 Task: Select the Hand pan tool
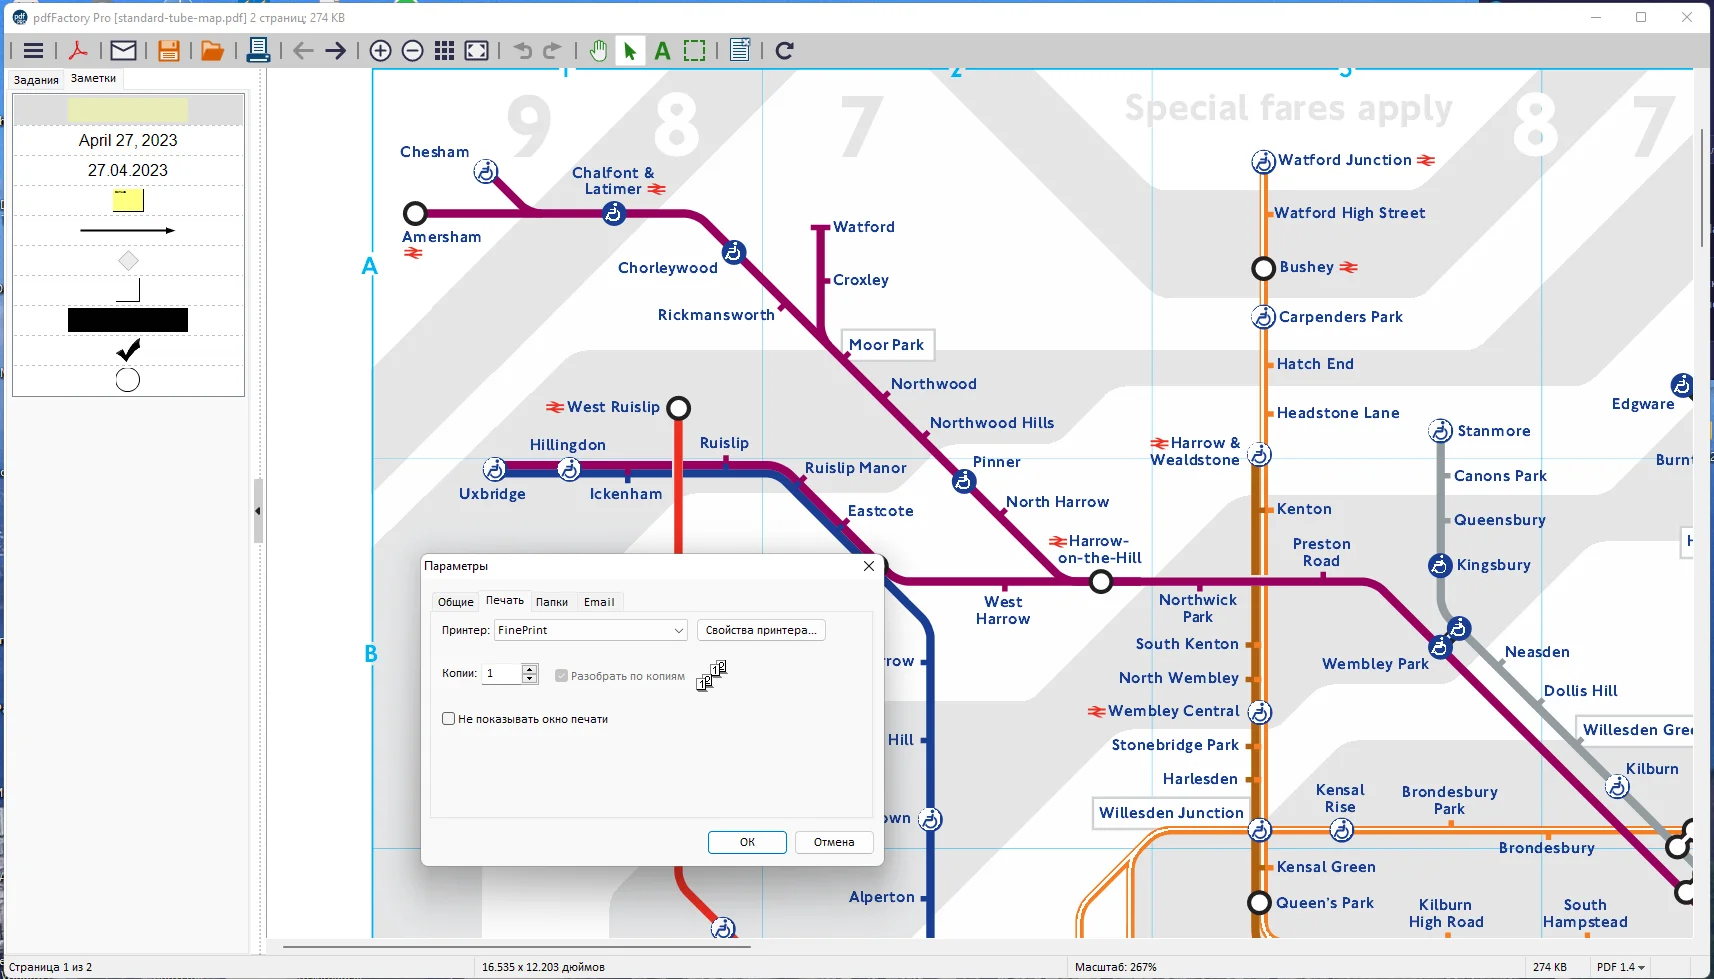[598, 51]
